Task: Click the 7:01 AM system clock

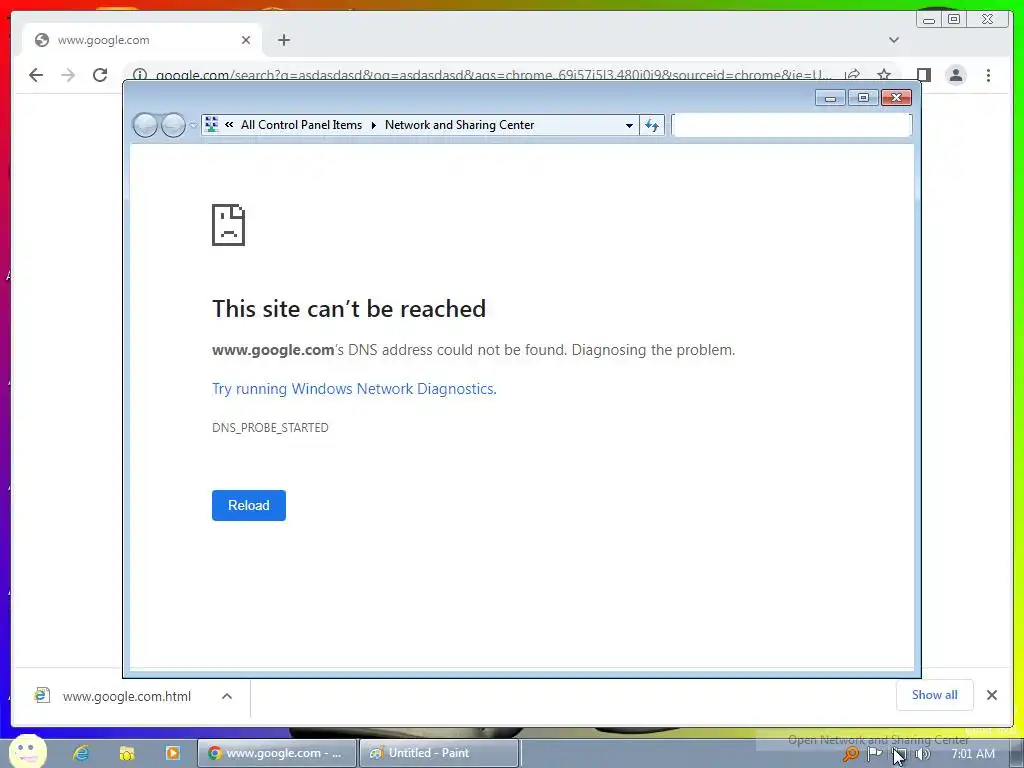Action: (x=973, y=754)
